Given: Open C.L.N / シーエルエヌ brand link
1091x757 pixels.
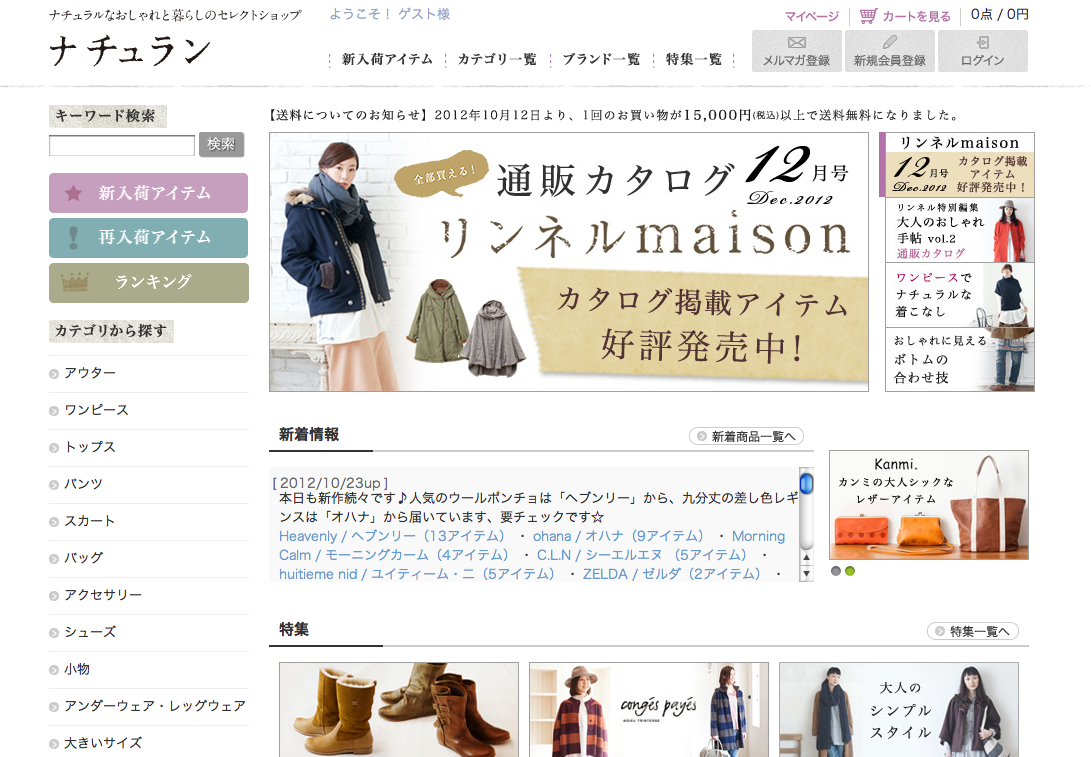Looking at the screenshot, I should [641, 555].
